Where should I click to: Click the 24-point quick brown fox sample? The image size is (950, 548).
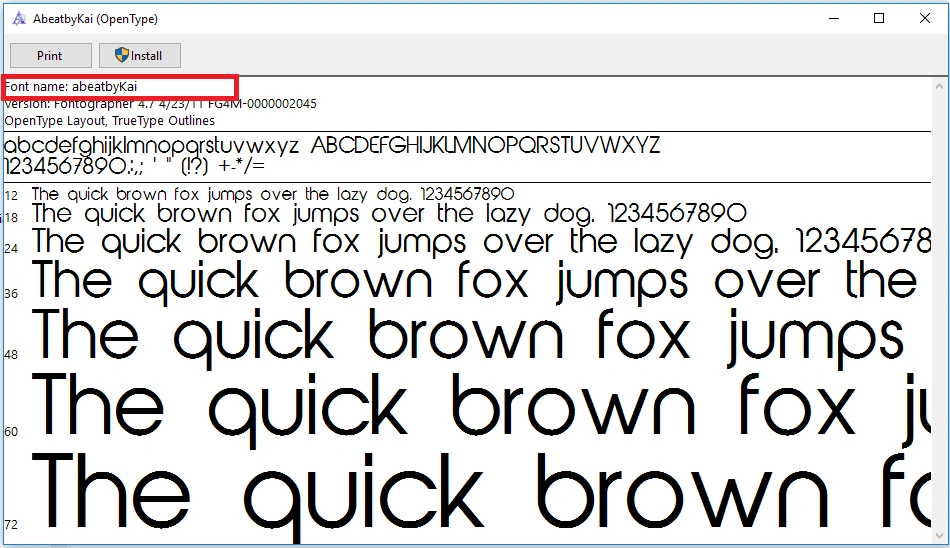pyautogui.click(x=481, y=242)
